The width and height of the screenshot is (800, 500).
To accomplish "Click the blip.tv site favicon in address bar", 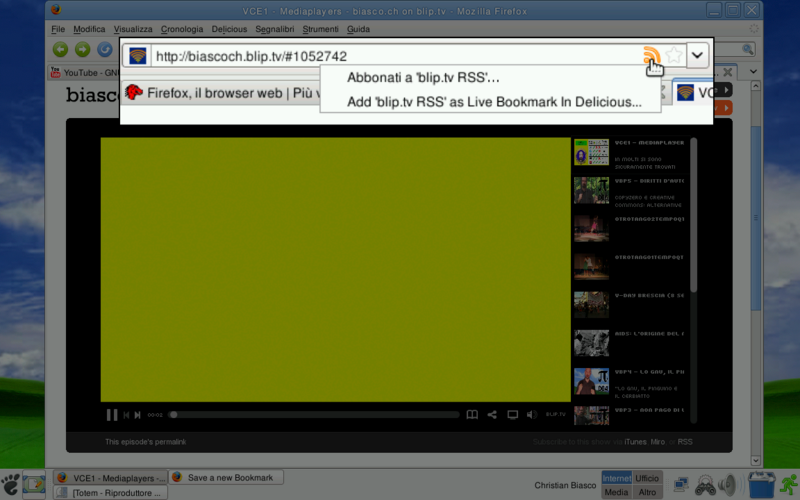I will coord(138,56).
